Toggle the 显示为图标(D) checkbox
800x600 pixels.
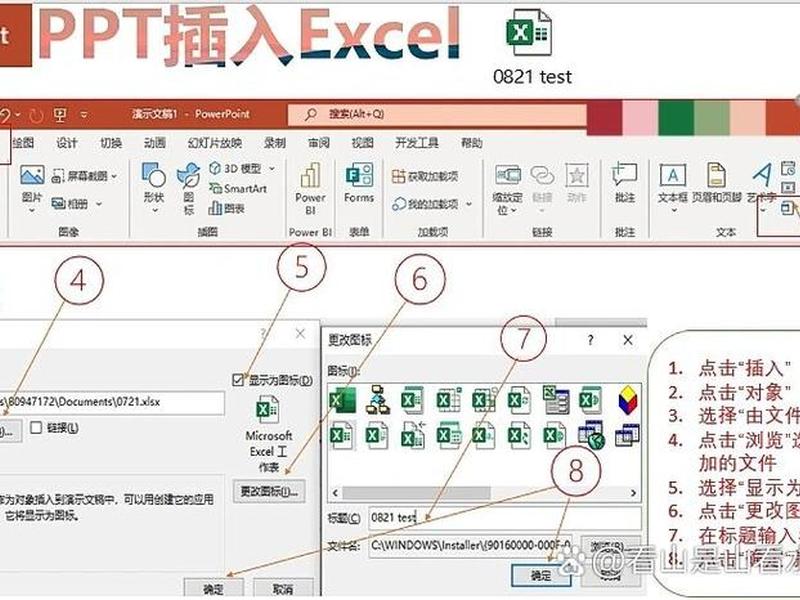[x=238, y=380]
